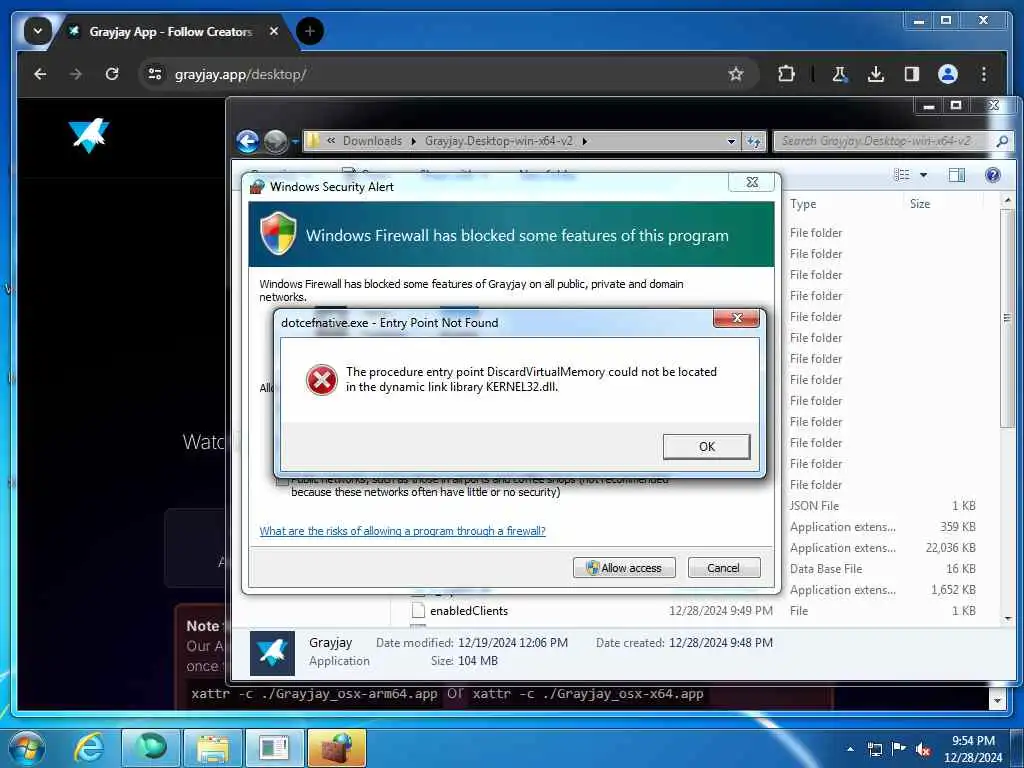Click the Grayjay application icon in details pane
1024x768 pixels.
[x=272, y=652]
